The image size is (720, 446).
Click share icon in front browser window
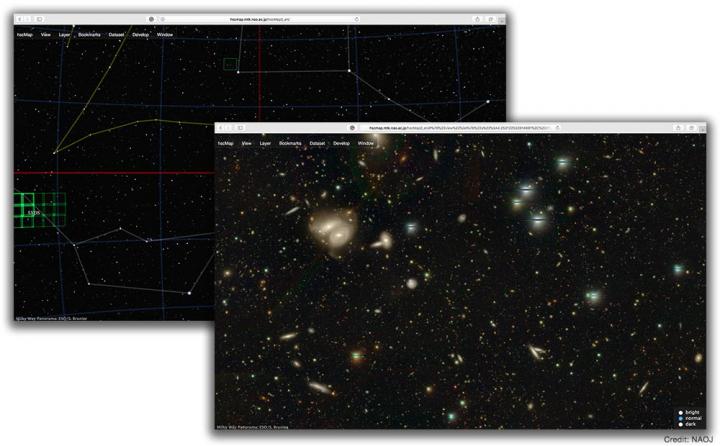[678, 128]
